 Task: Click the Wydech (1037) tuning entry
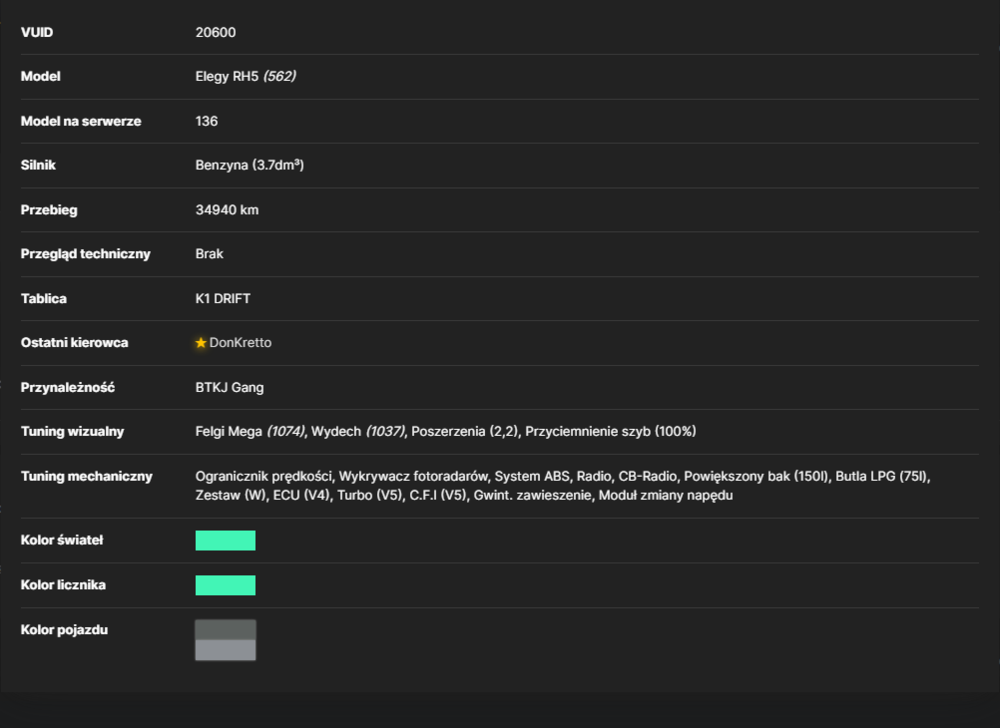pyautogui.click(x=358, y=432)
